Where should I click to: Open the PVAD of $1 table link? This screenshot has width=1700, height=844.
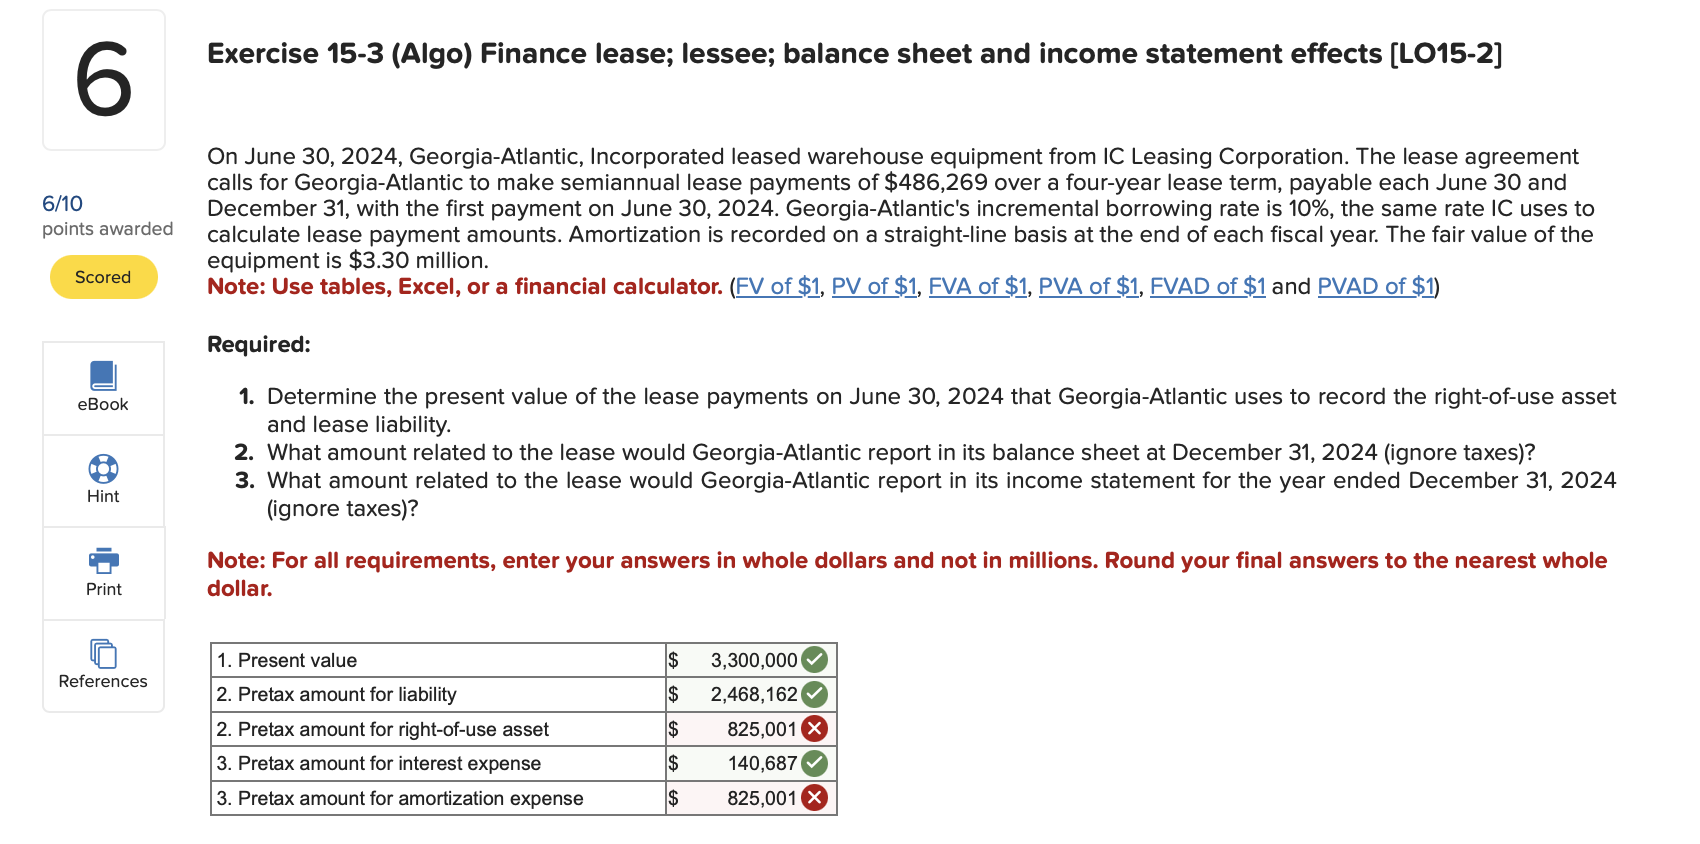pyautogui.click(x=1375, y=287)
